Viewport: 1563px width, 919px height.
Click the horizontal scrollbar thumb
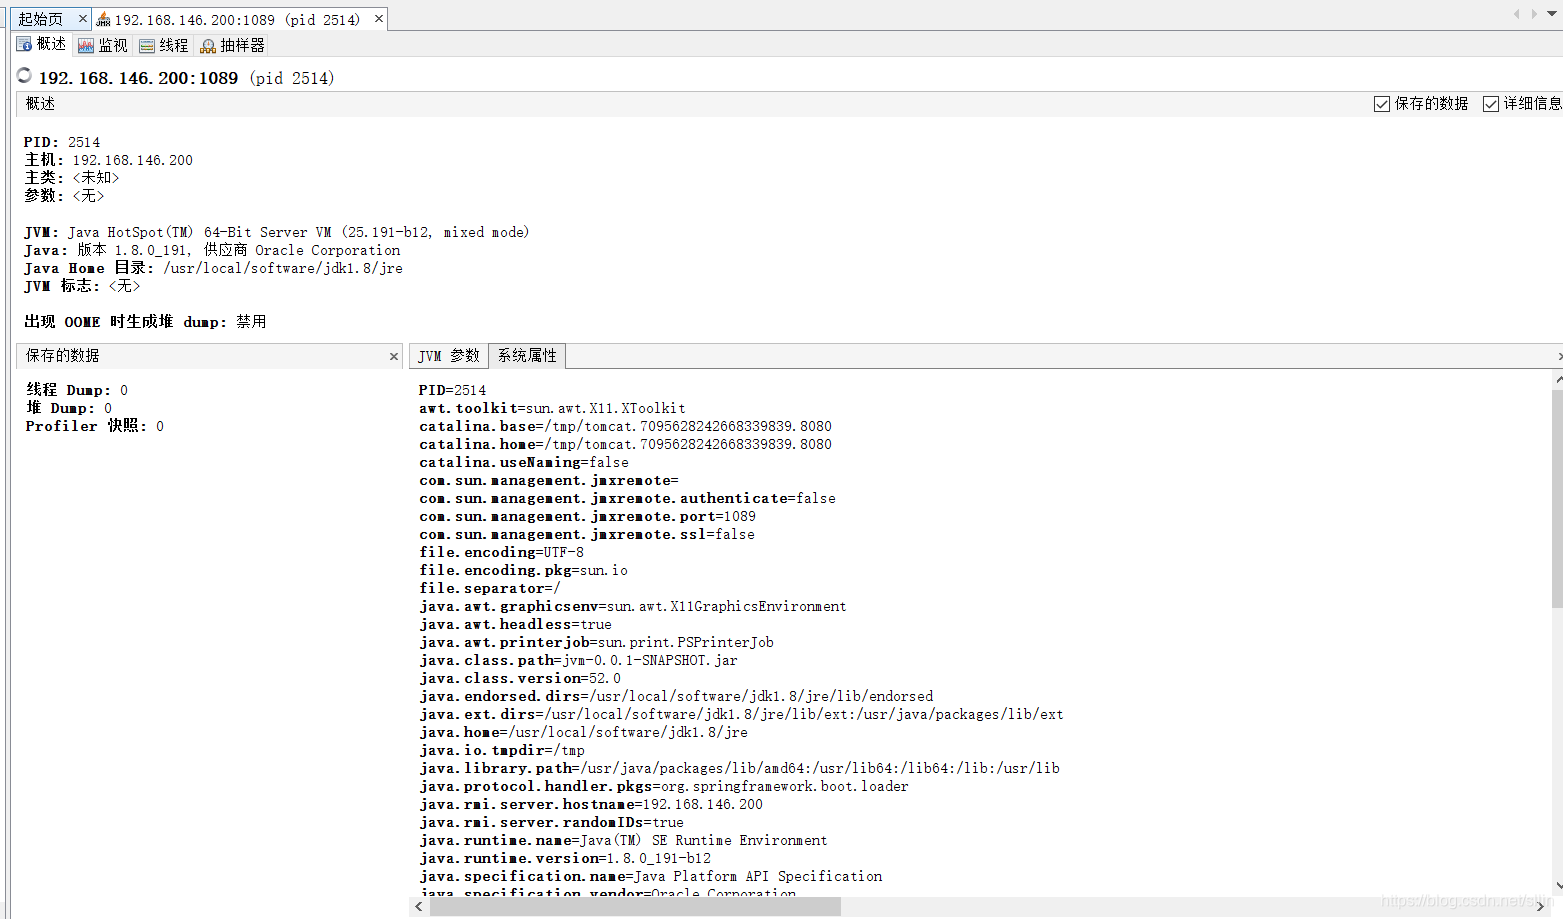[634, 906]
